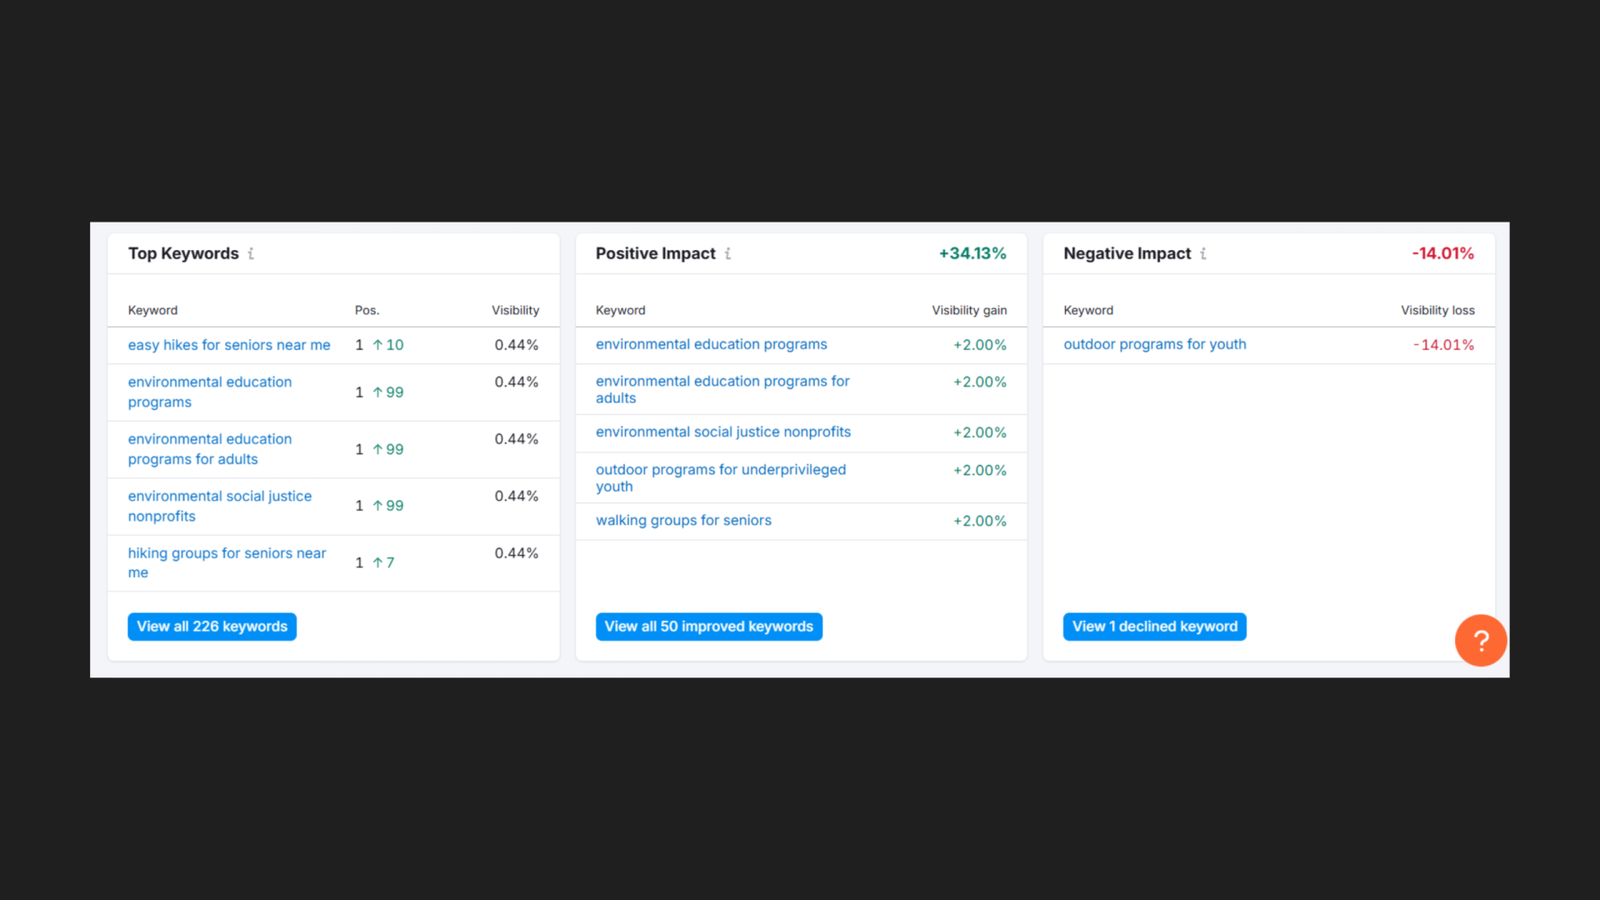This screenshot has height=900, width=1600.
Task: Click the info icon beside Top Keywords
Action: pyautogui.click(x=251, y=254)
